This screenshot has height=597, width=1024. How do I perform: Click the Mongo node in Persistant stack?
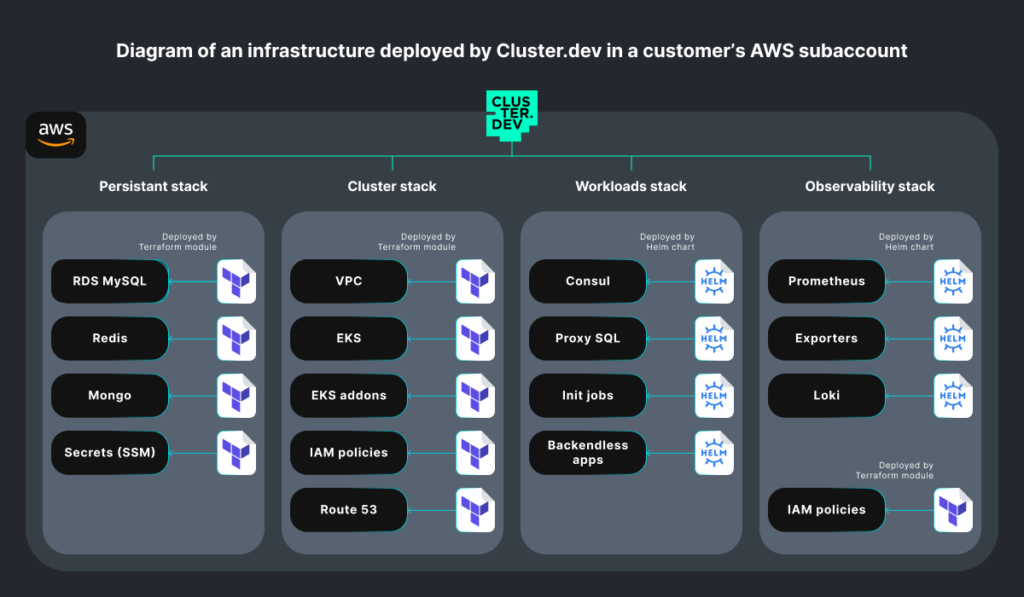(x=110, y=396)
